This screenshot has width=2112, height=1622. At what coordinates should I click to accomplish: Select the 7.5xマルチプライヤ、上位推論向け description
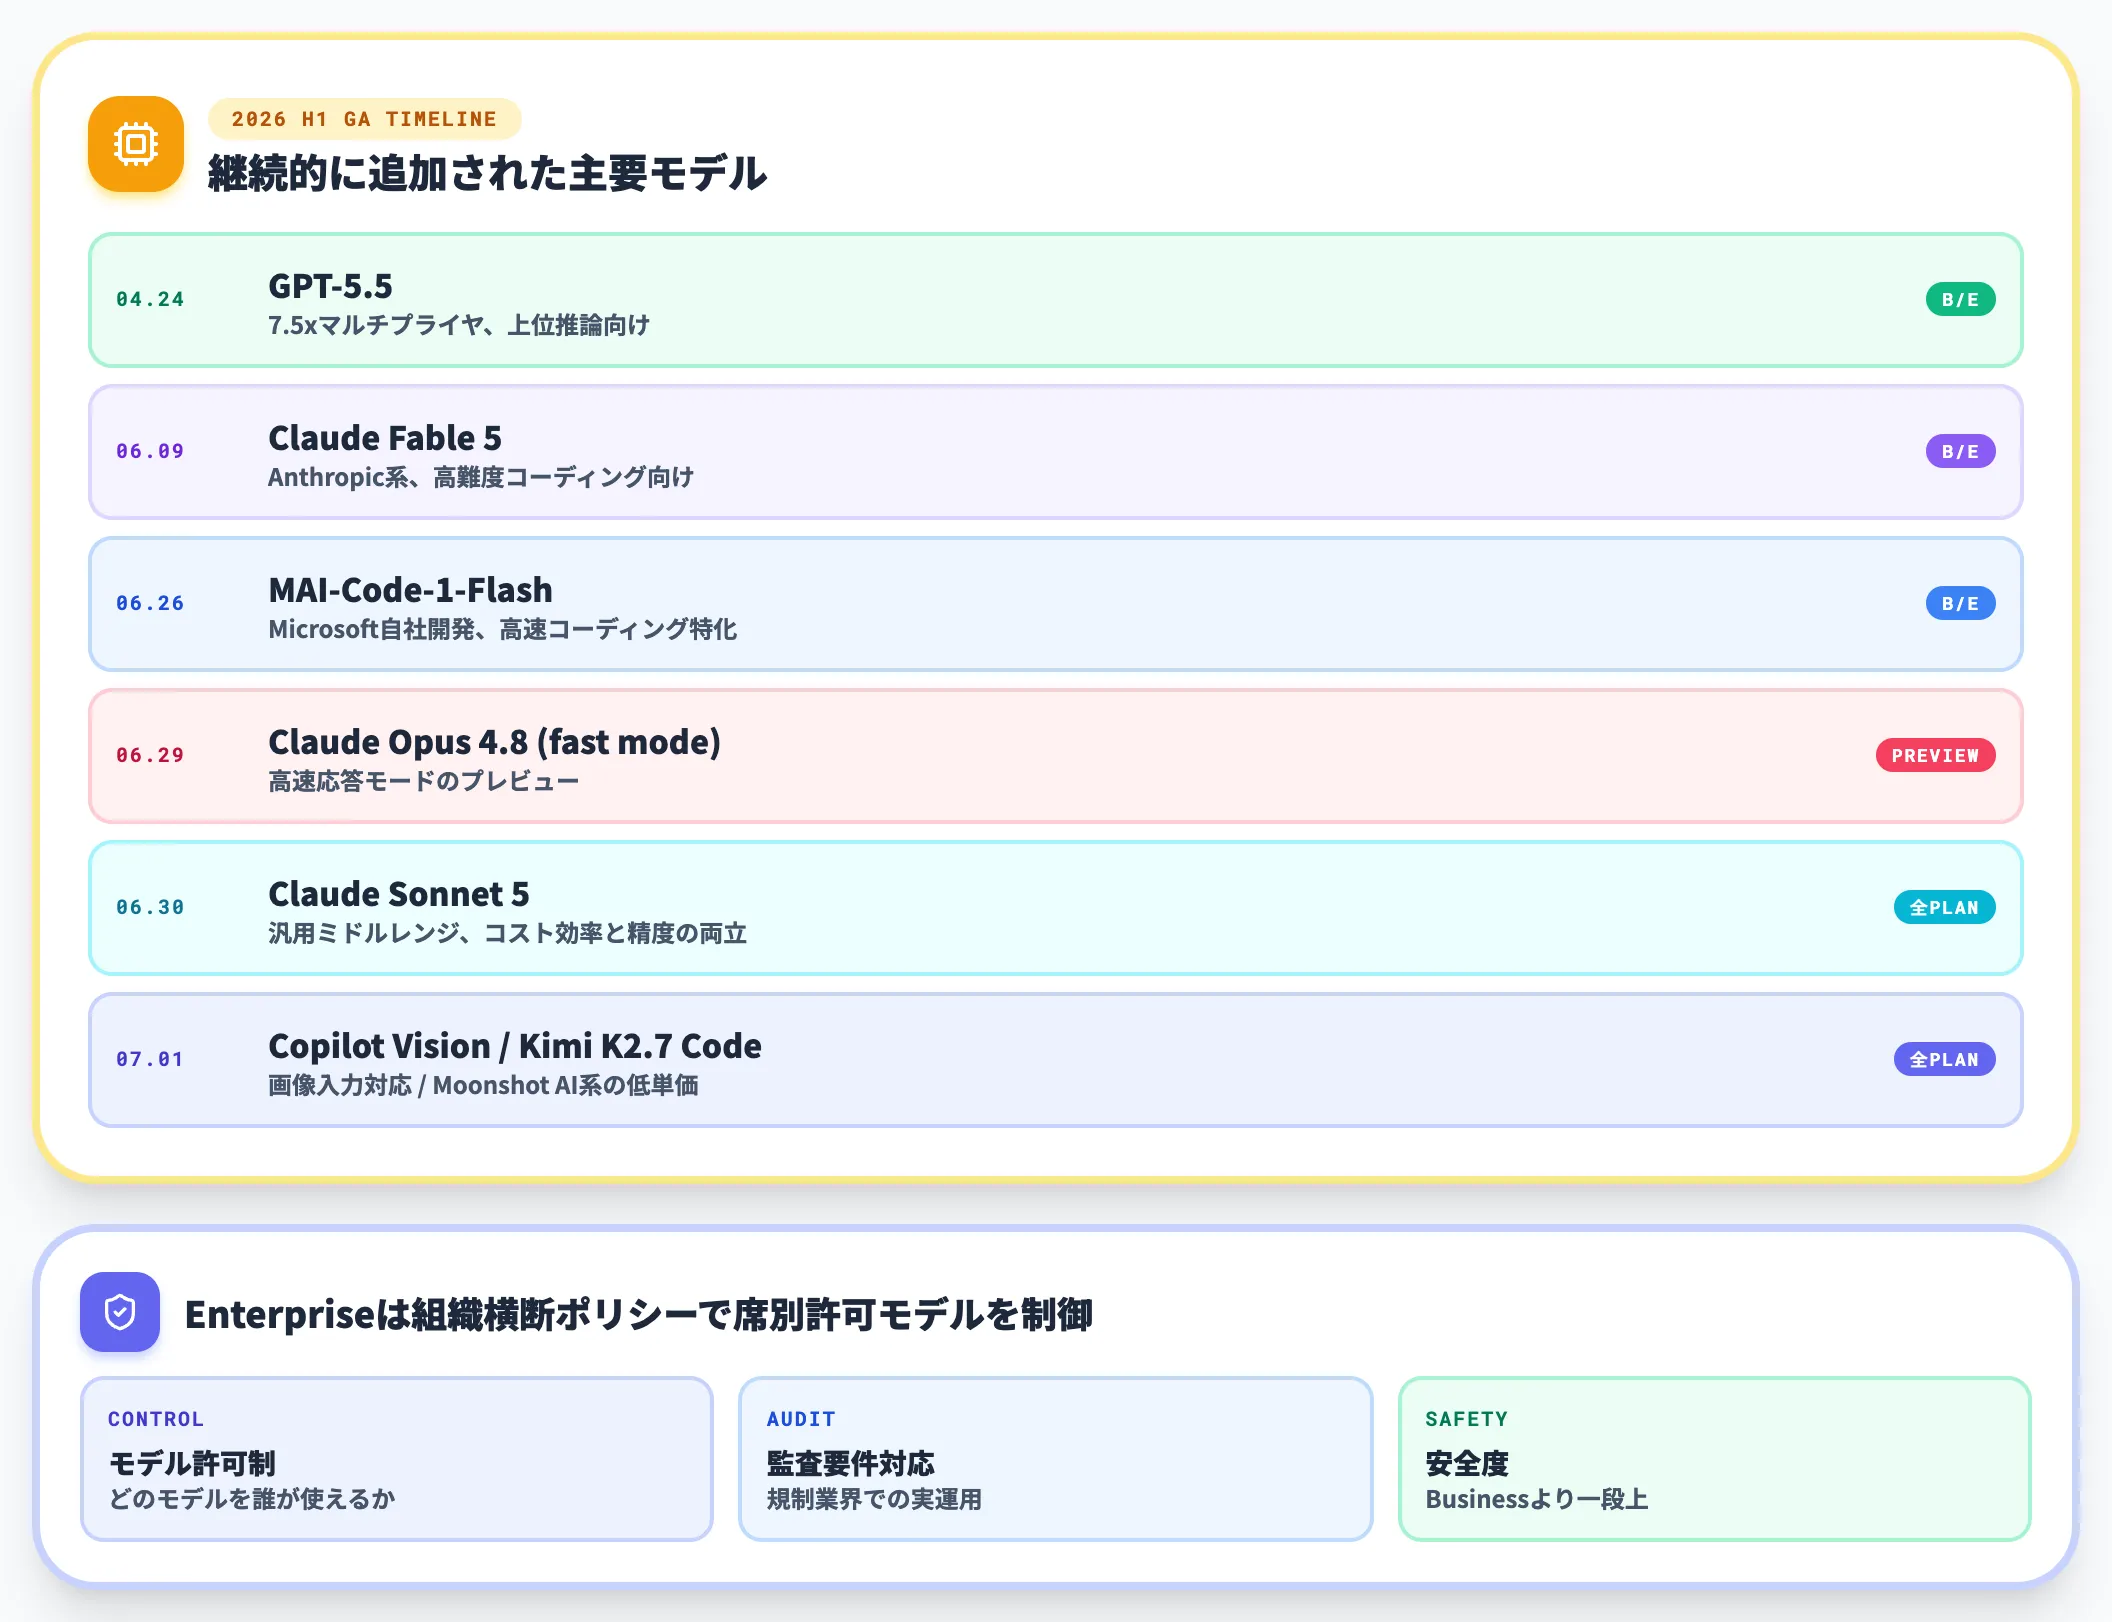(x=459, y=325)
